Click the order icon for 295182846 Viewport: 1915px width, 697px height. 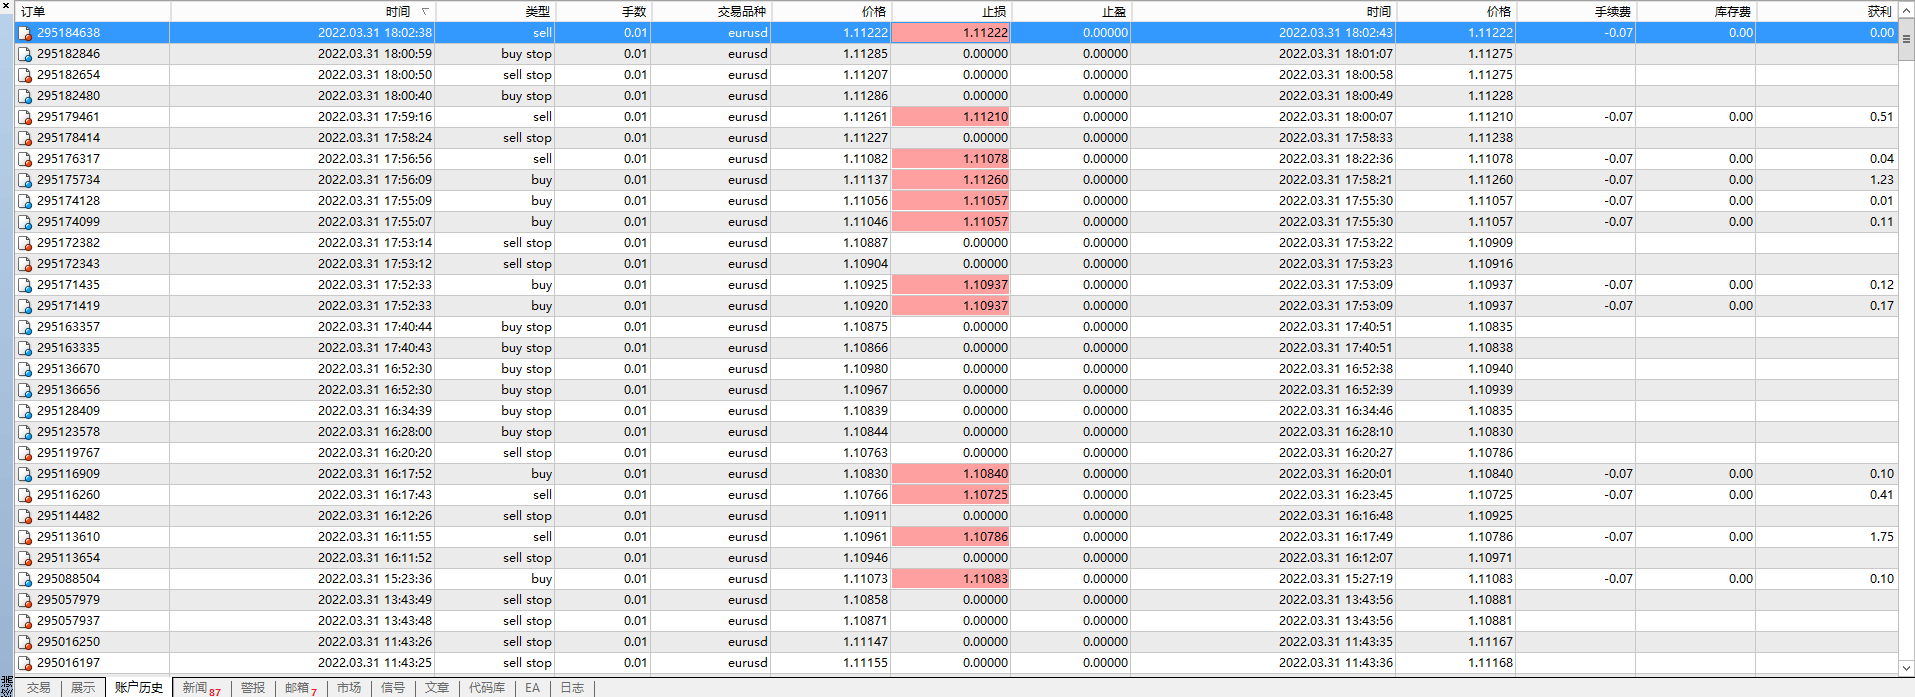tap(25, 54)
